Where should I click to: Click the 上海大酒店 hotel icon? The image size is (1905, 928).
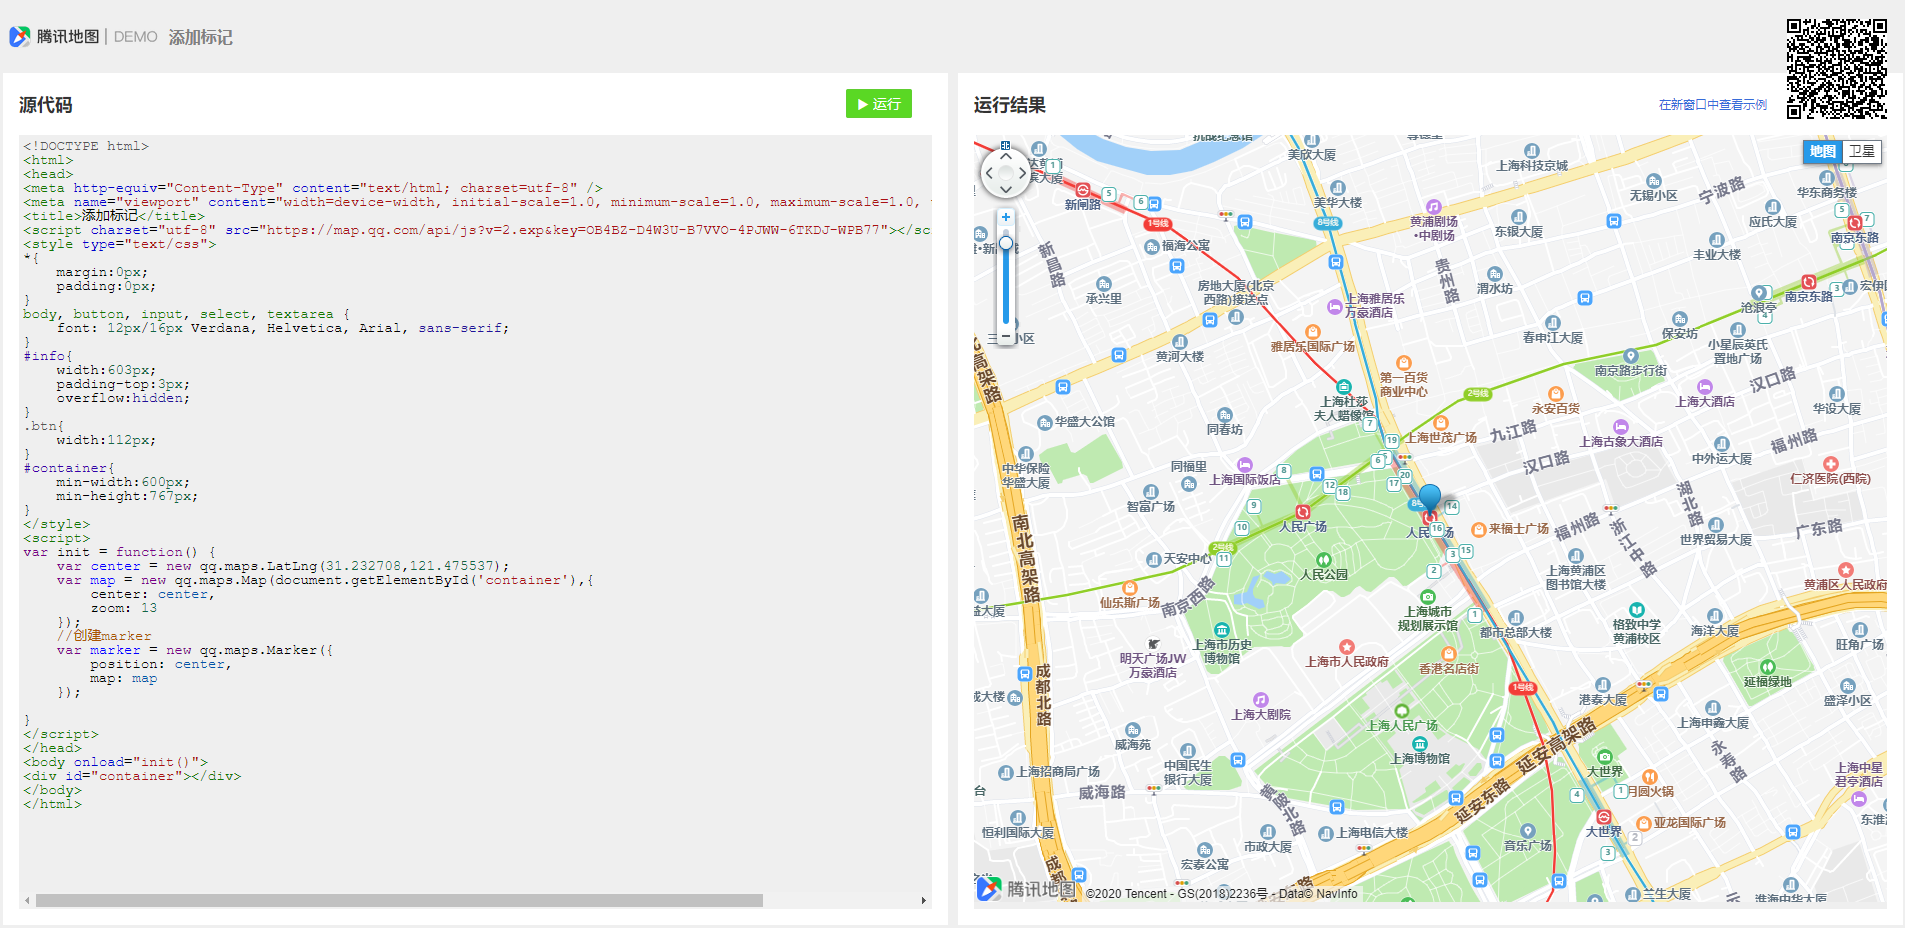tap(1705, 387)
